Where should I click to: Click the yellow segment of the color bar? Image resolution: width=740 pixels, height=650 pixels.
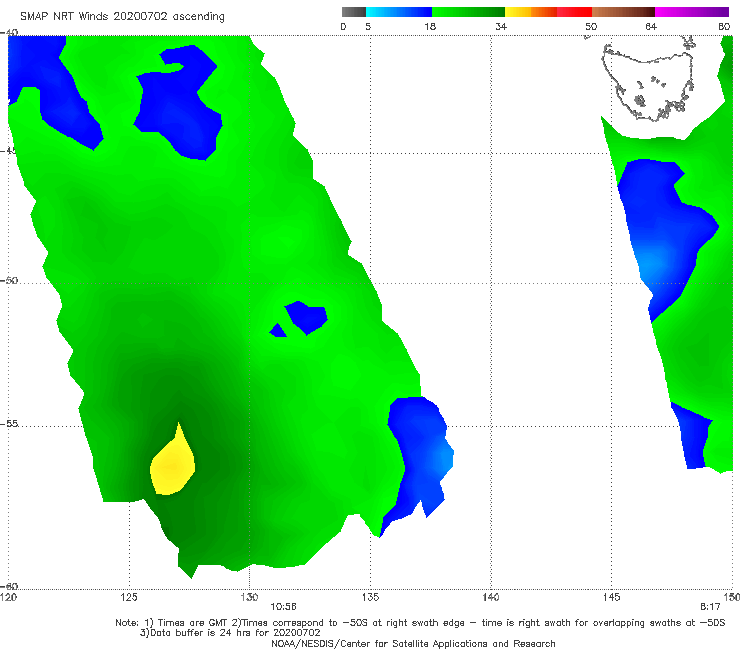pyautogui.click(x=518, y=12)
